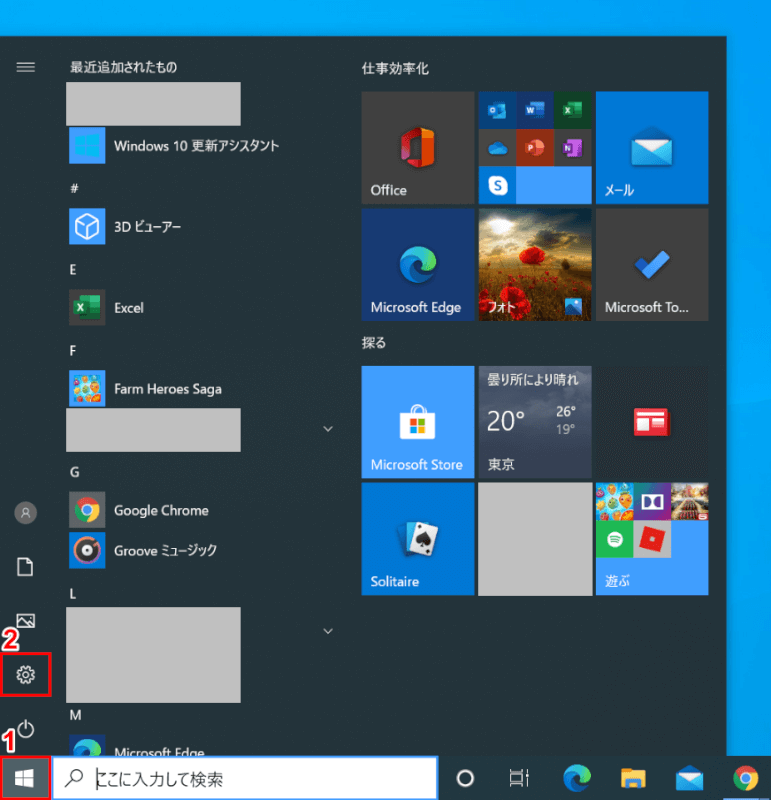Launch Windows 10 更新アシスタント
771x800 pixels.
click(174, 145)
